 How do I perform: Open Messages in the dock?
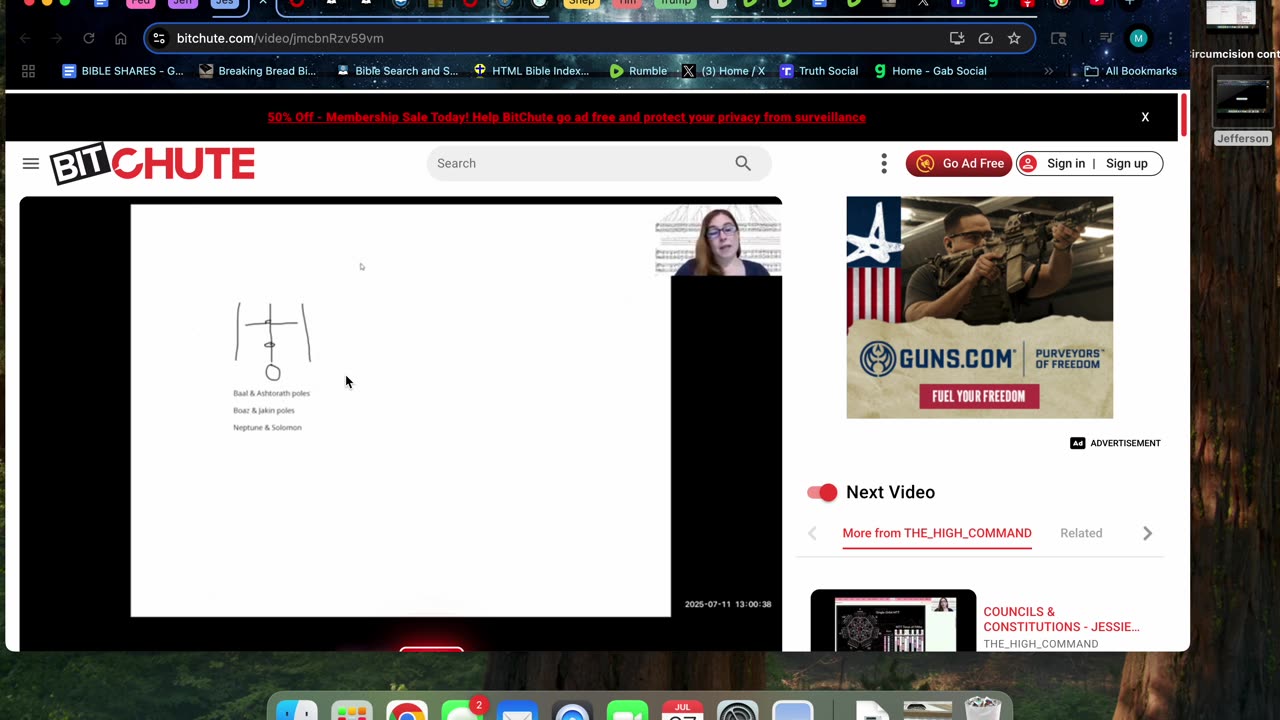(461, 710)
